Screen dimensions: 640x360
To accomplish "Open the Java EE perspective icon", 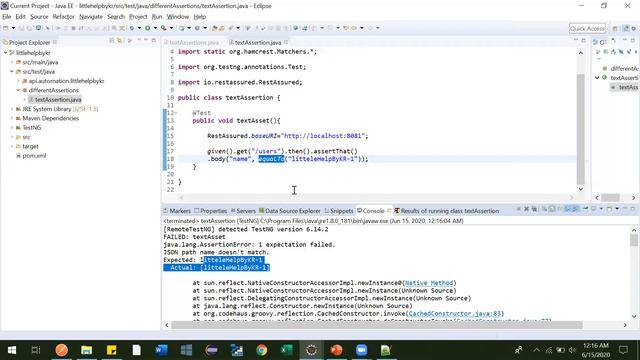I will (626, 28).
